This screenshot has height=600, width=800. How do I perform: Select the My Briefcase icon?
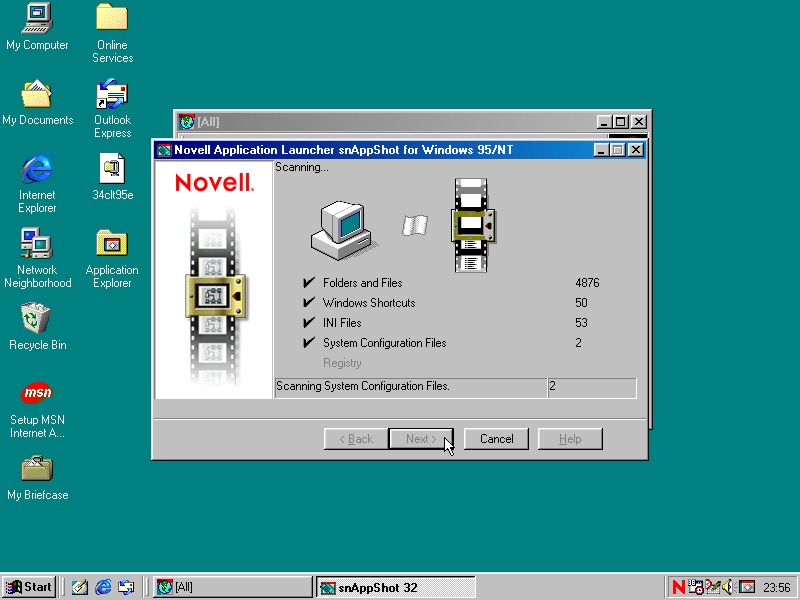coord(37,478)
